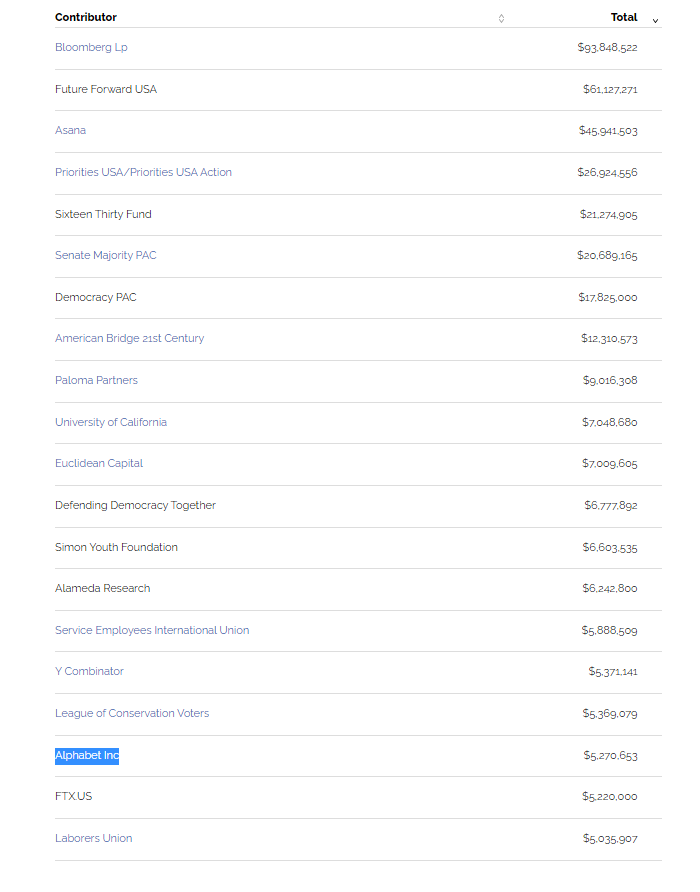
Task: Click the $6,603,535 total value
Action: [x=610, y=547]
